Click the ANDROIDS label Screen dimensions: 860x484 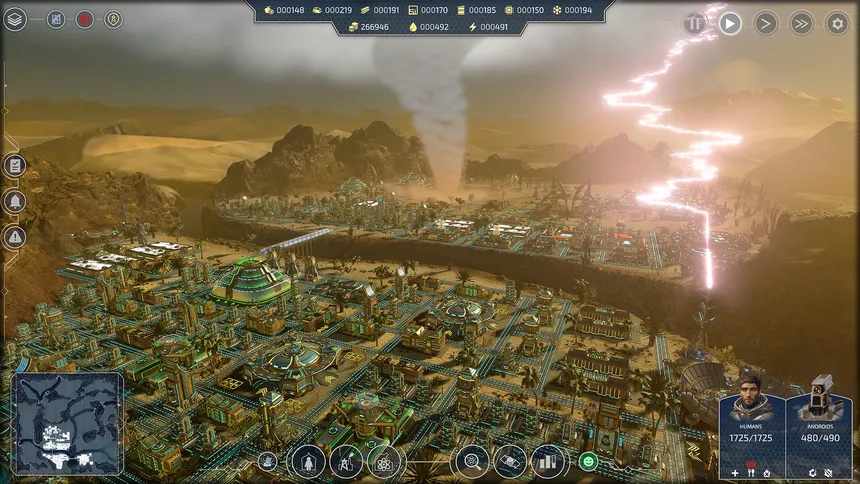point(820,426)
